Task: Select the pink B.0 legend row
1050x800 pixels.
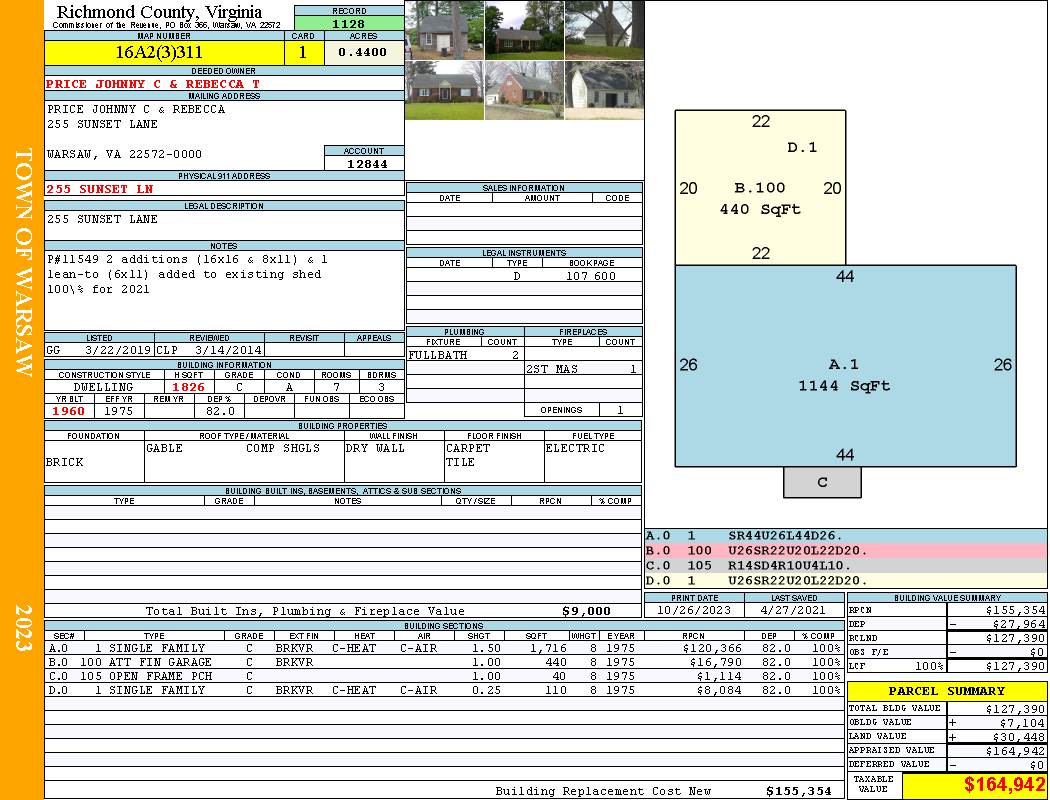Action: coord(845,550)
